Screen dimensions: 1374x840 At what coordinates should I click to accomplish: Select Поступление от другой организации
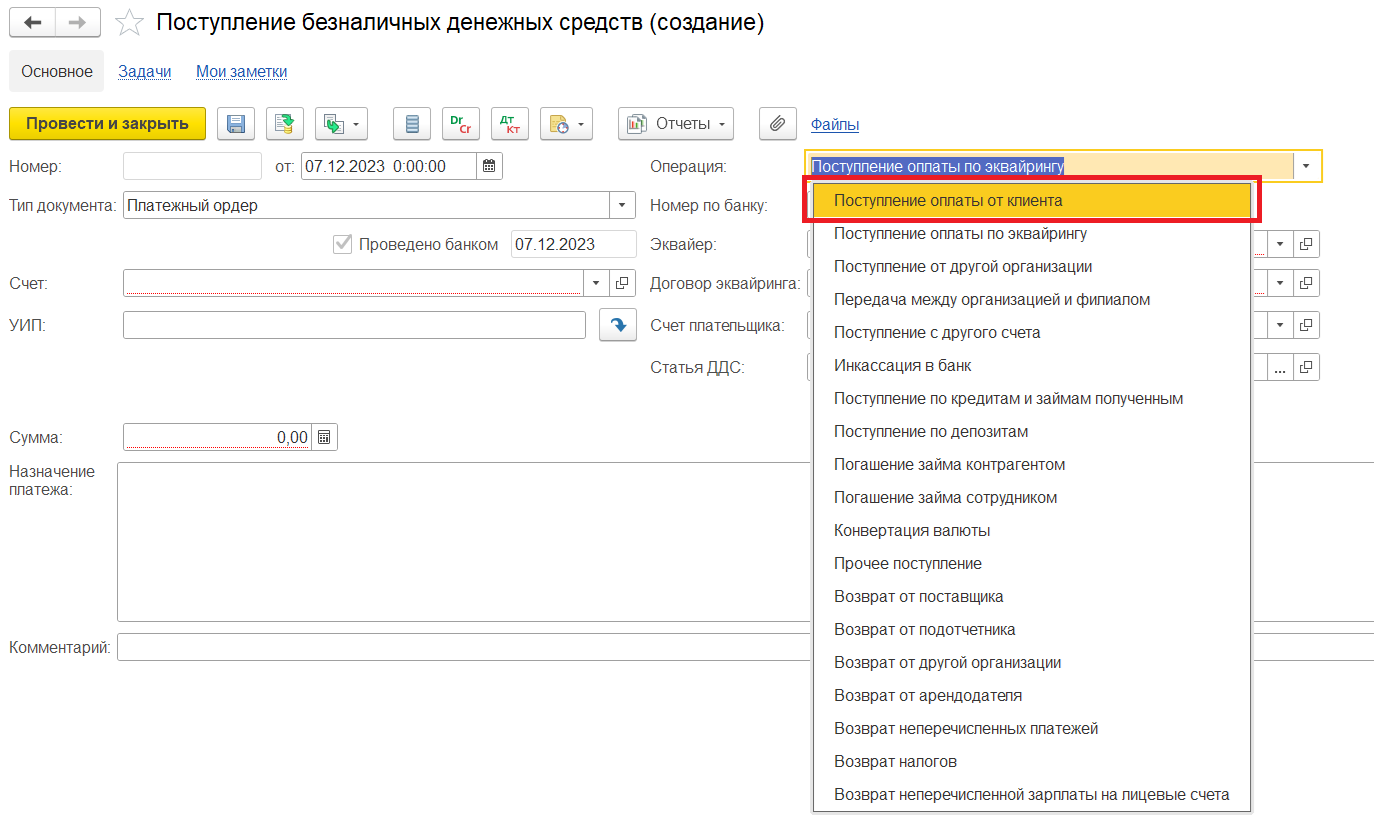point(1031,267)
